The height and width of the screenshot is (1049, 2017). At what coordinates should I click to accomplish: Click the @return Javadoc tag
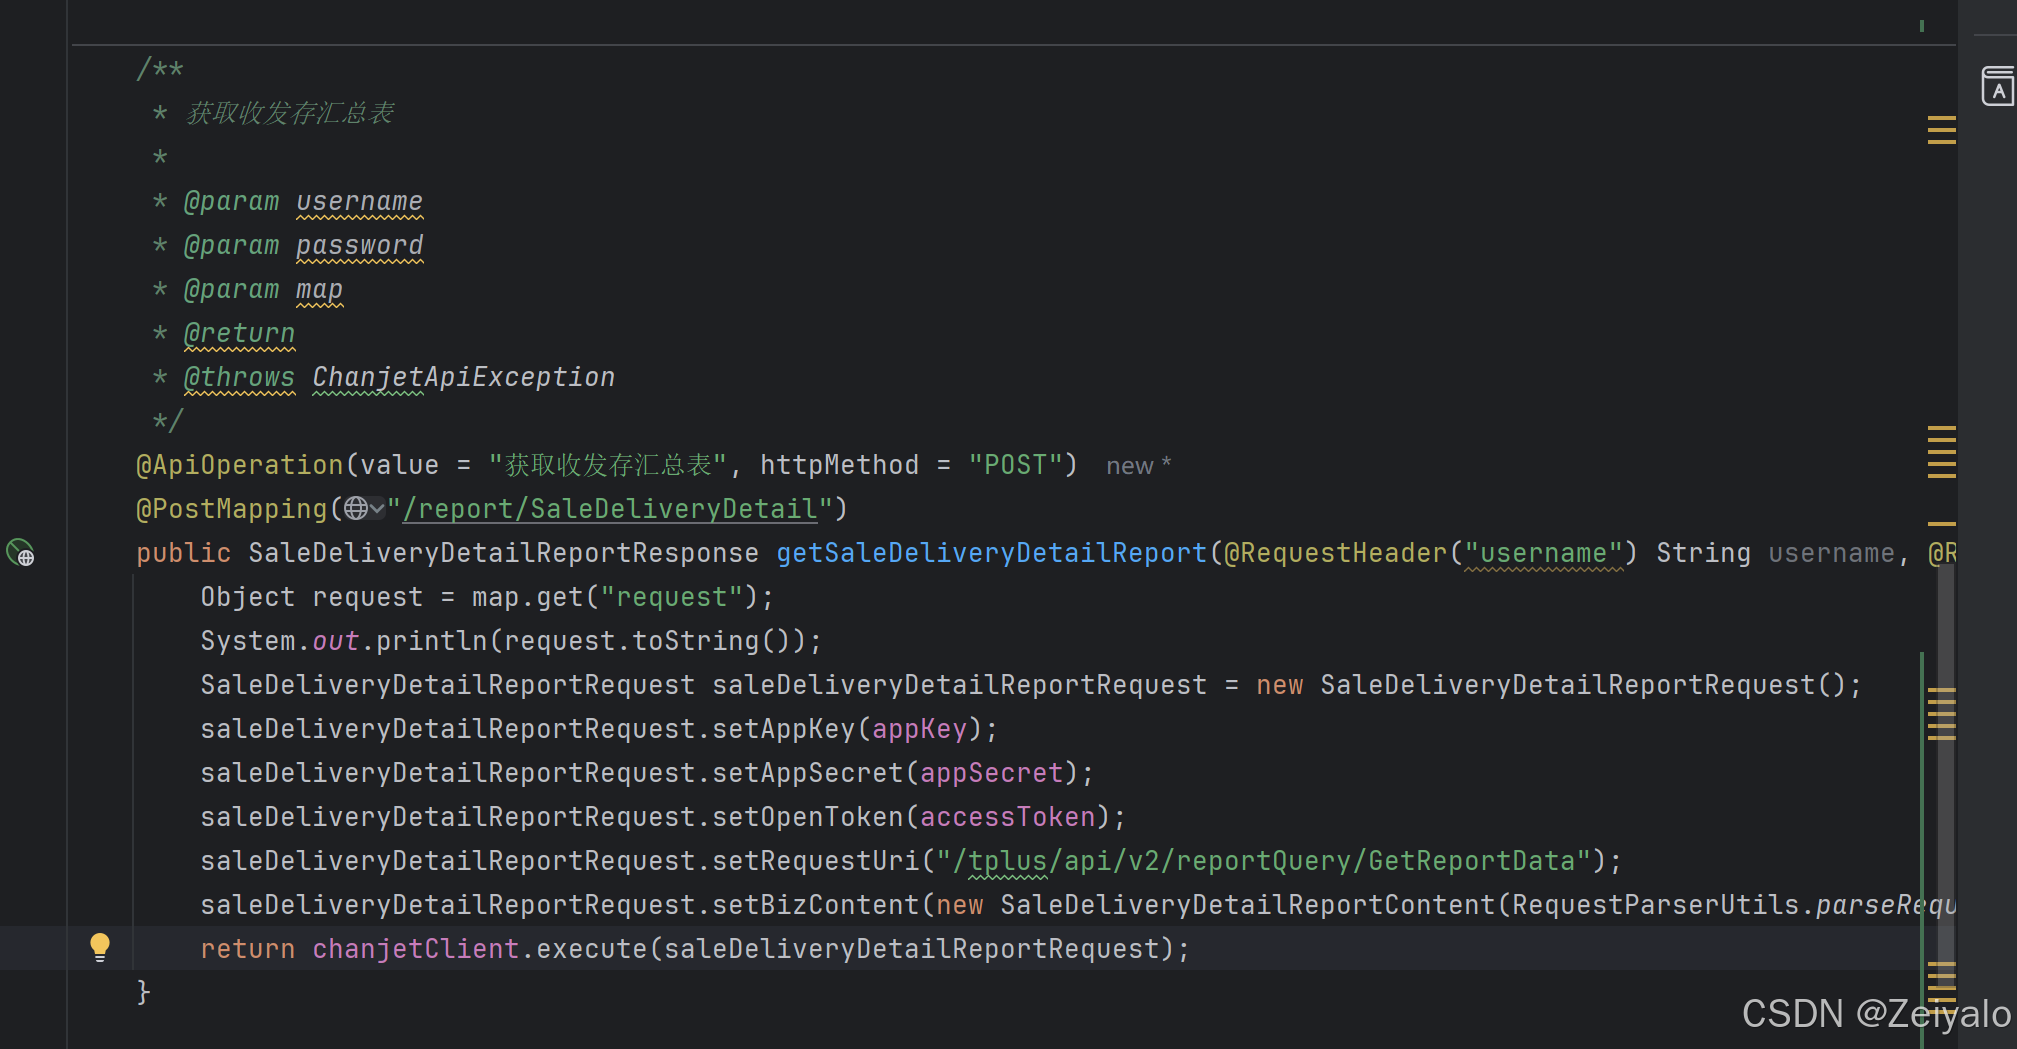click(x=239, y=333)
